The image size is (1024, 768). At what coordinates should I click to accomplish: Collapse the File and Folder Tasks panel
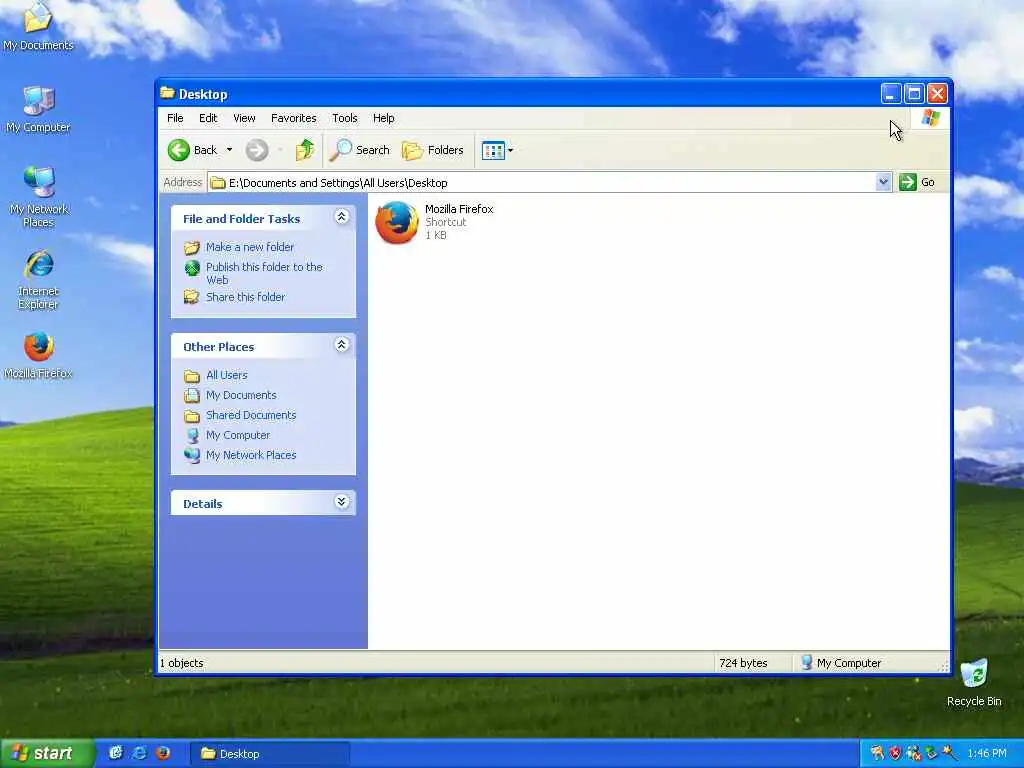(342, 217)
